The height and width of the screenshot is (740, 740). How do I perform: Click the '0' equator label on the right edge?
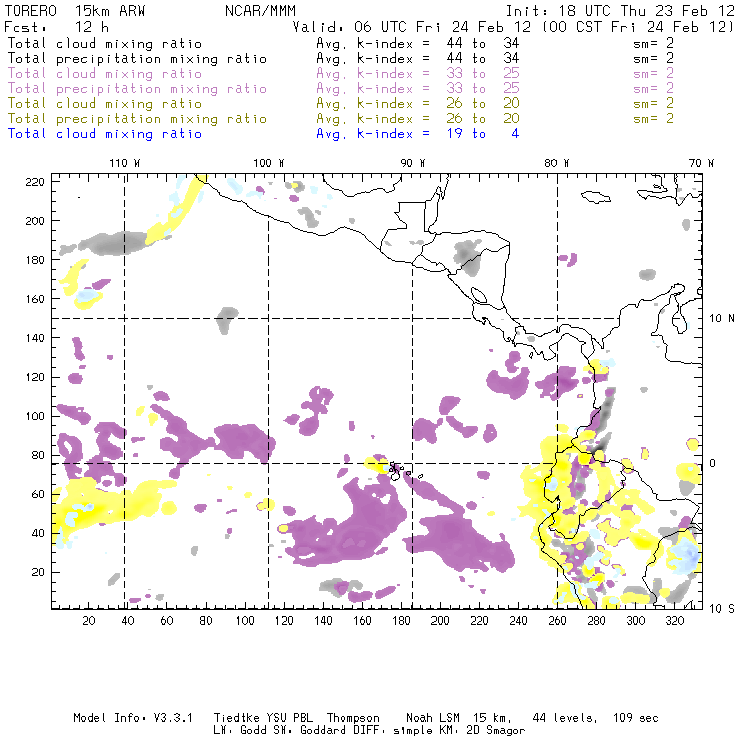pos(713,463)
